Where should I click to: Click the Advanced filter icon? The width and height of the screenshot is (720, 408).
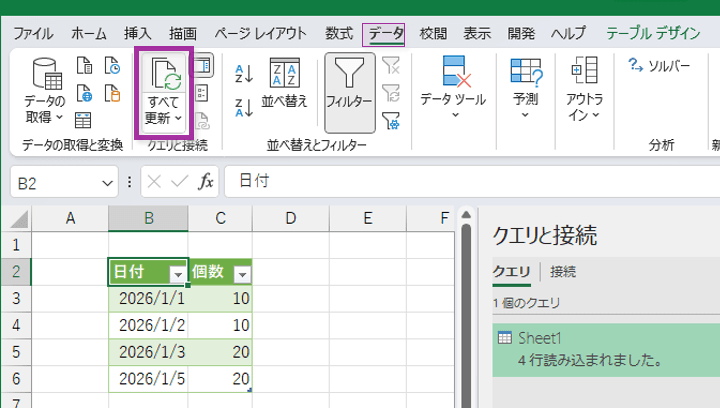[391, 121]
